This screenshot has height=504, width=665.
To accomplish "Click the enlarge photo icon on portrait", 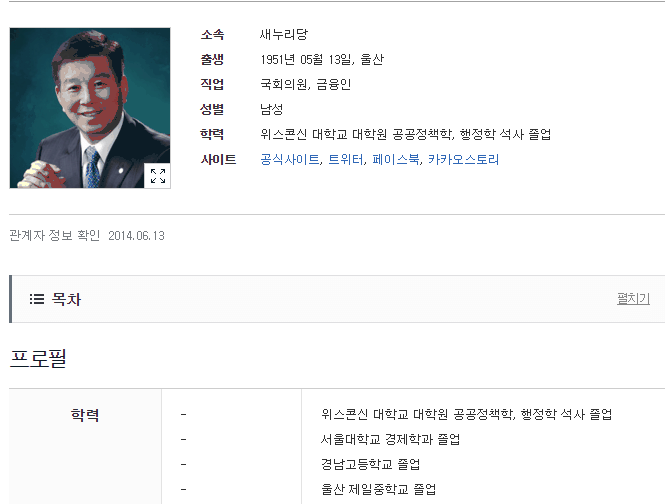I will click(x=158, y=176).
